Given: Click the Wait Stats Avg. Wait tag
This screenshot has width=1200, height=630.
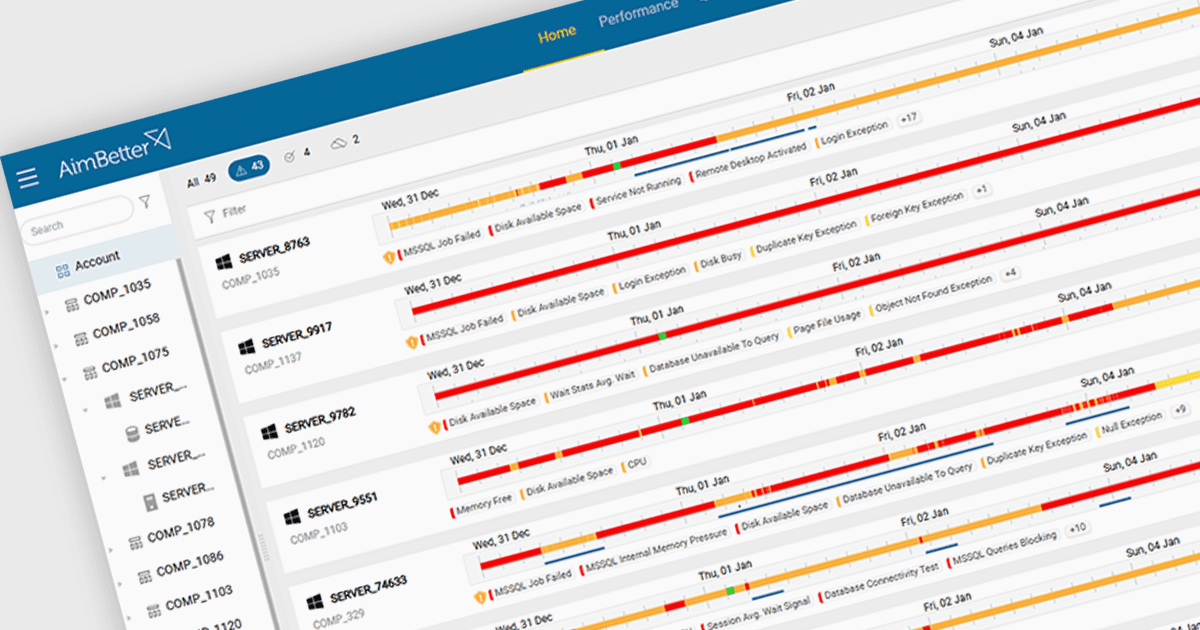Looking at the screenshot, I should click(590, 385).
